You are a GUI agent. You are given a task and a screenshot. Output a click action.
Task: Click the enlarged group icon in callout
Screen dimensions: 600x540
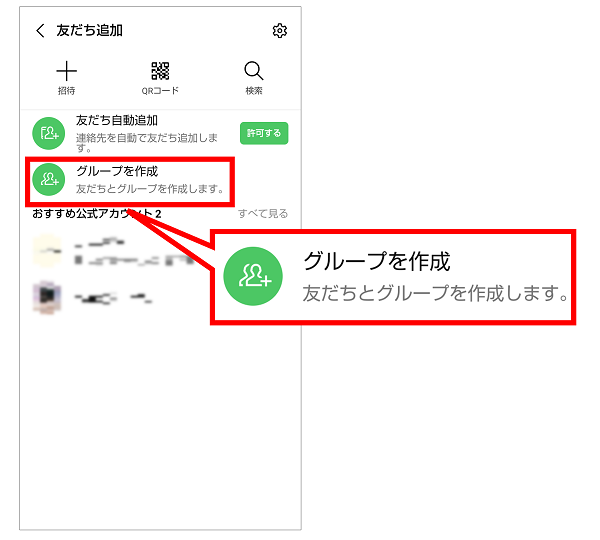253,276
